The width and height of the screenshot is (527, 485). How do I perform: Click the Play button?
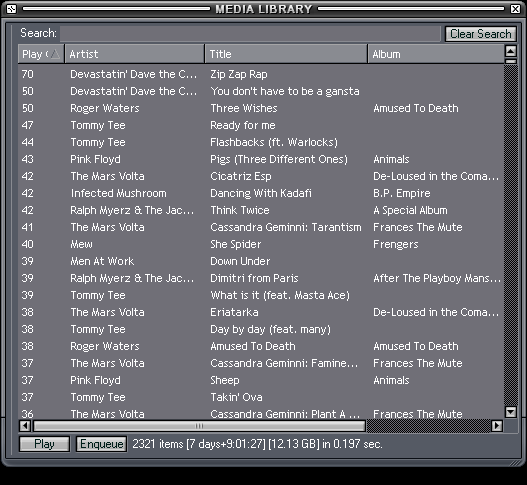[44, 444]
